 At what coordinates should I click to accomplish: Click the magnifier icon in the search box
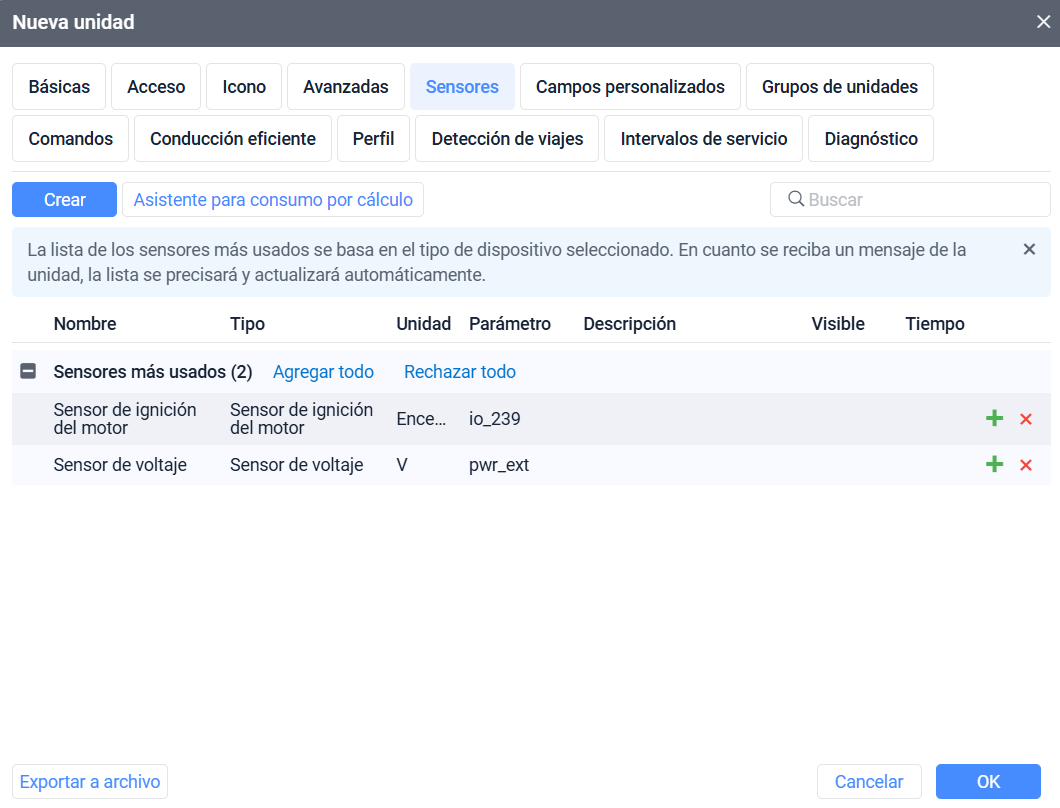[x=794, y=199]
